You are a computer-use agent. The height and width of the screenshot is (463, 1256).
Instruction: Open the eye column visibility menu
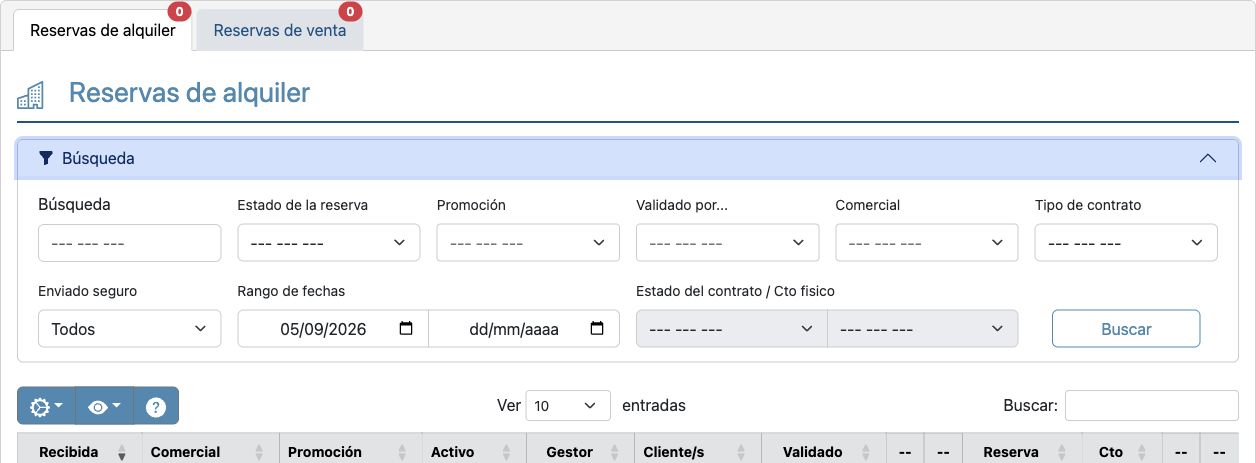pyautogui.click(x=104, y=406)
